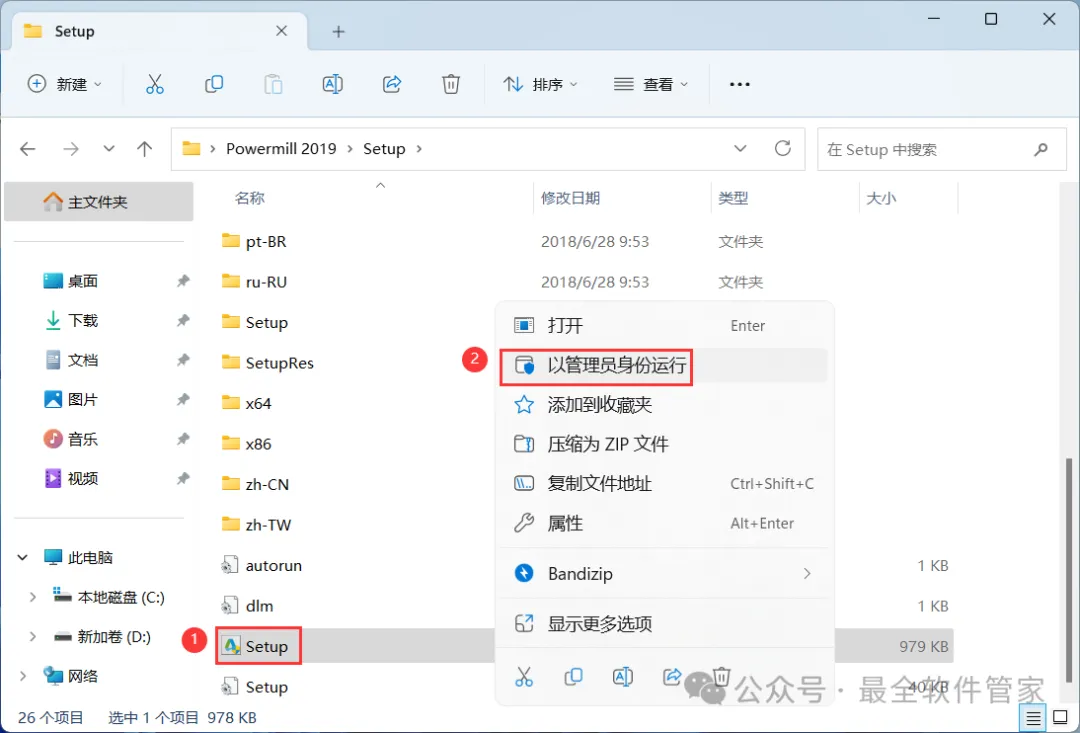Click the Delete trash icon in the toolbar
This screenshot has width=1080, height=733.
[451, 84]
